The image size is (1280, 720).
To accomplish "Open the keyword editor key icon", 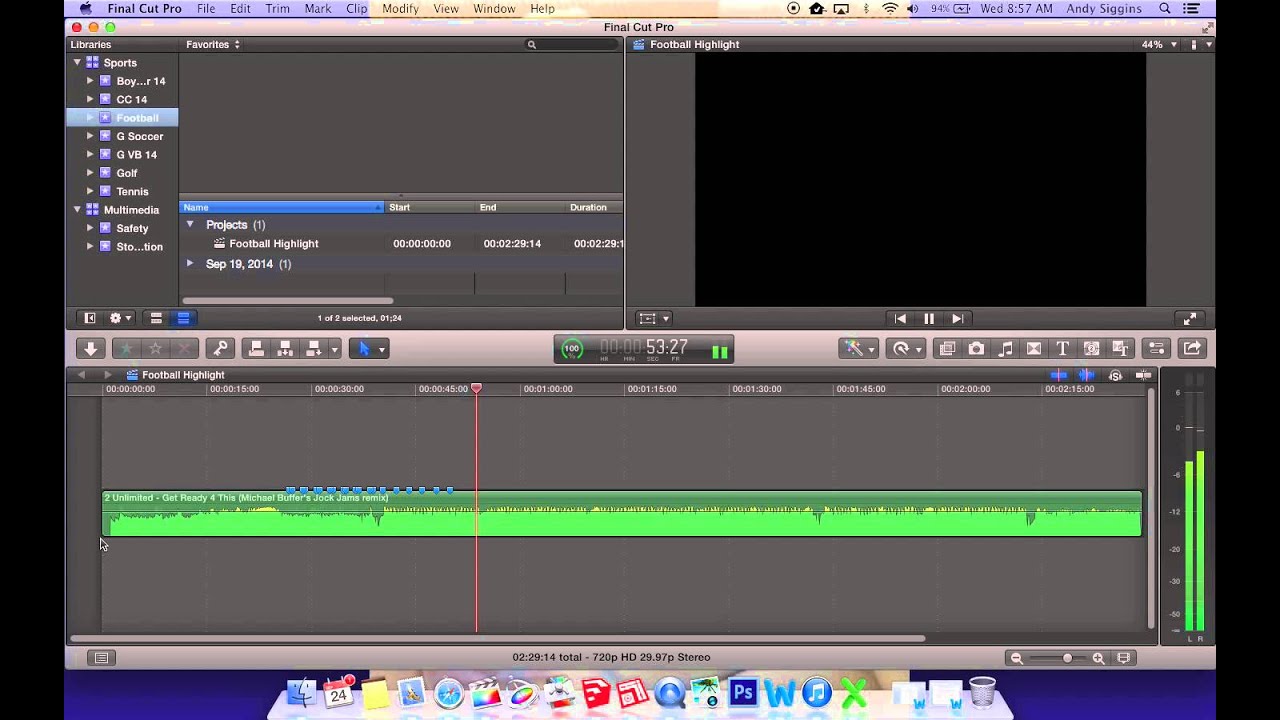I will pyautogui.click(x=220, y=348).
